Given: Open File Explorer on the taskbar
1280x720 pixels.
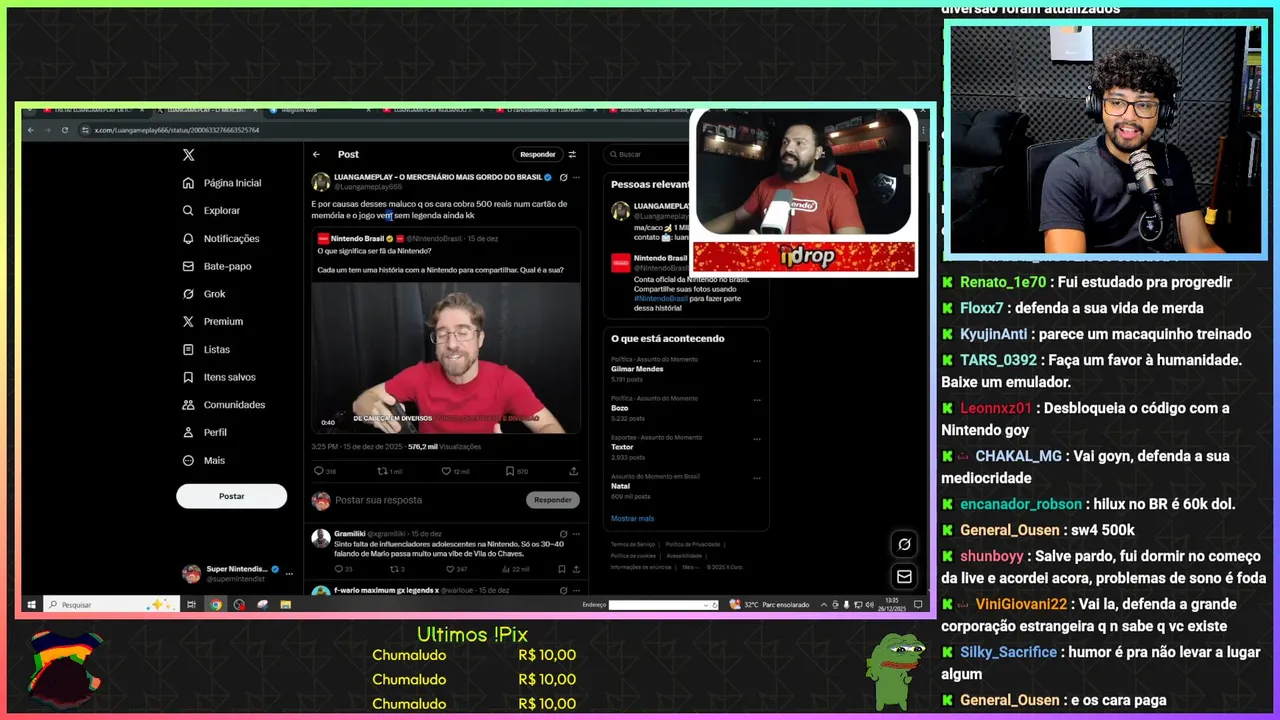Looking at the screenshot, I should tap(285, 604).
